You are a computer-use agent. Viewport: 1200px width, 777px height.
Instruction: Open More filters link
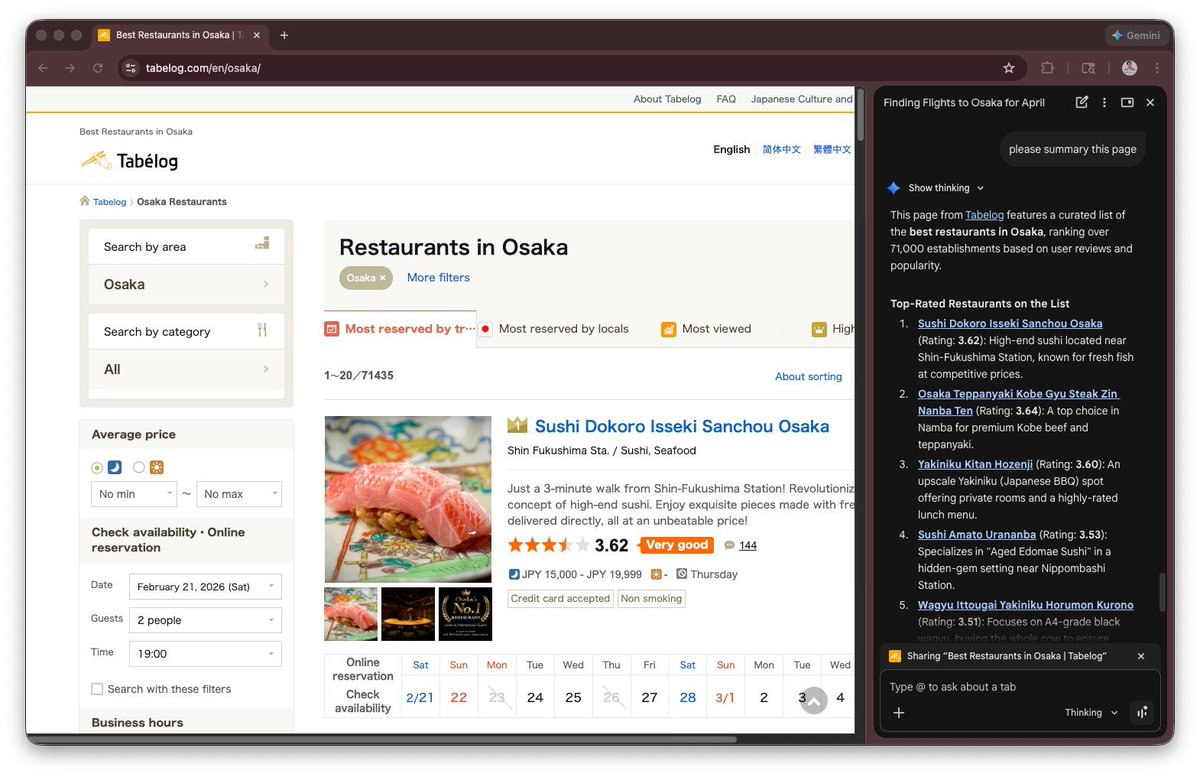point(438,277)
